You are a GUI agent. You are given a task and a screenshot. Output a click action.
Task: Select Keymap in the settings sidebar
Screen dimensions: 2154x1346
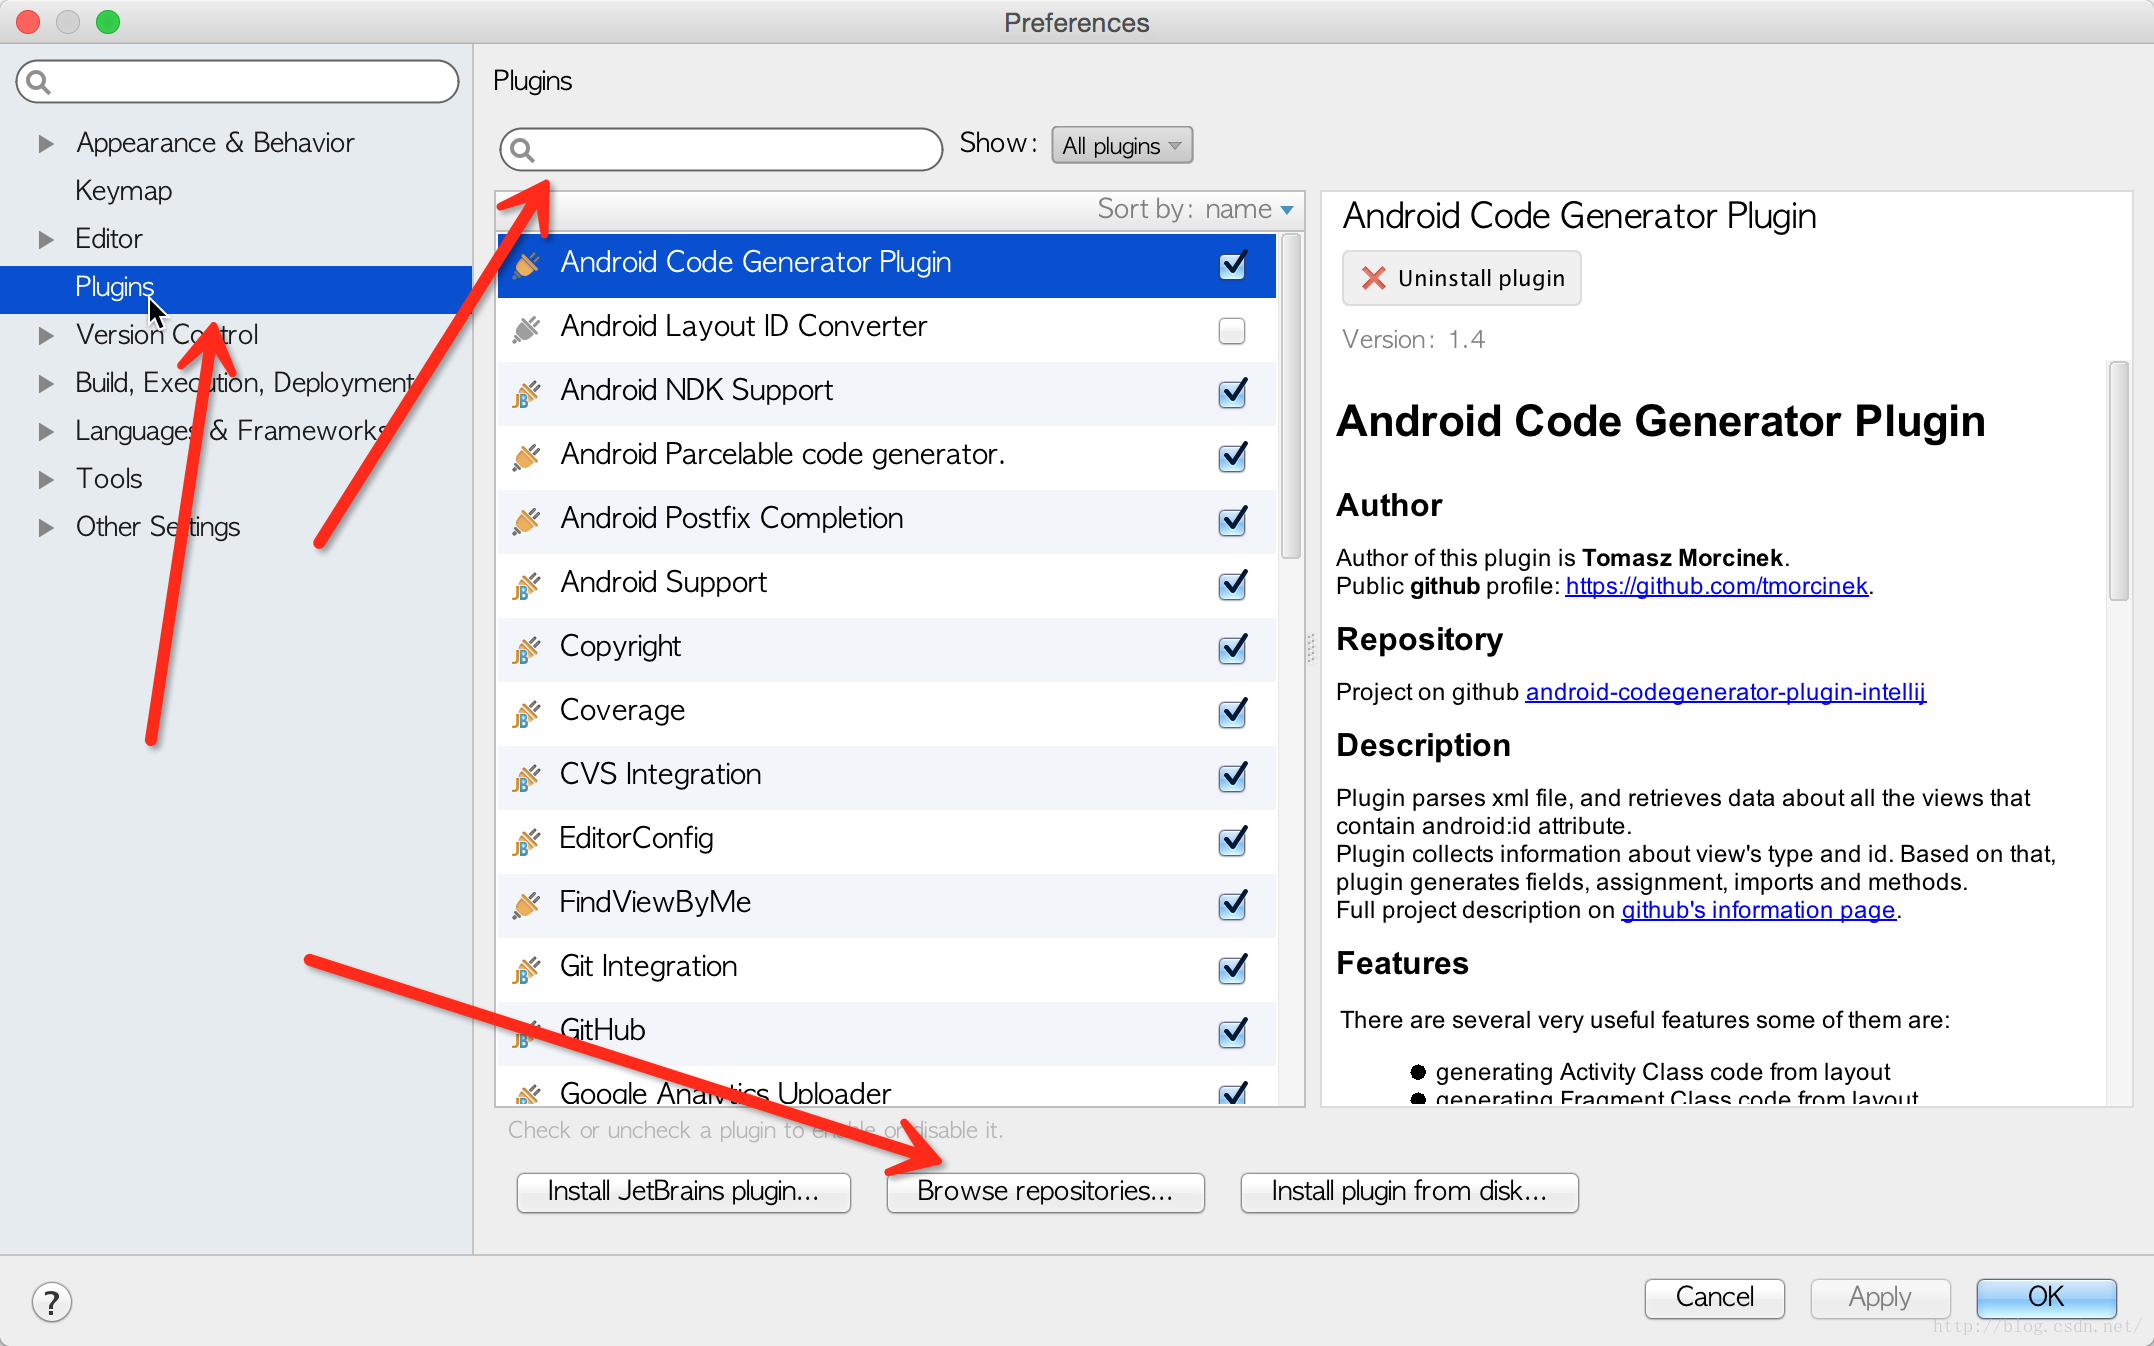coord(123,190)
